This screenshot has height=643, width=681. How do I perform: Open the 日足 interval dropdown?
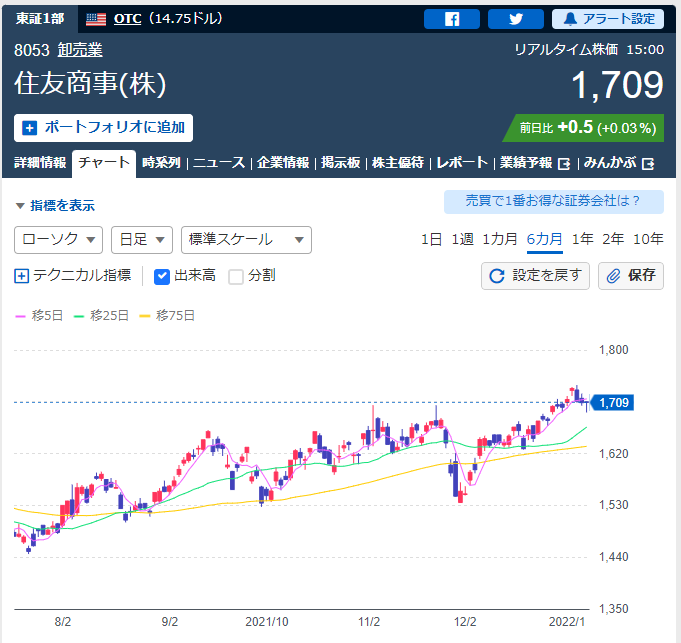pos(142,240)
